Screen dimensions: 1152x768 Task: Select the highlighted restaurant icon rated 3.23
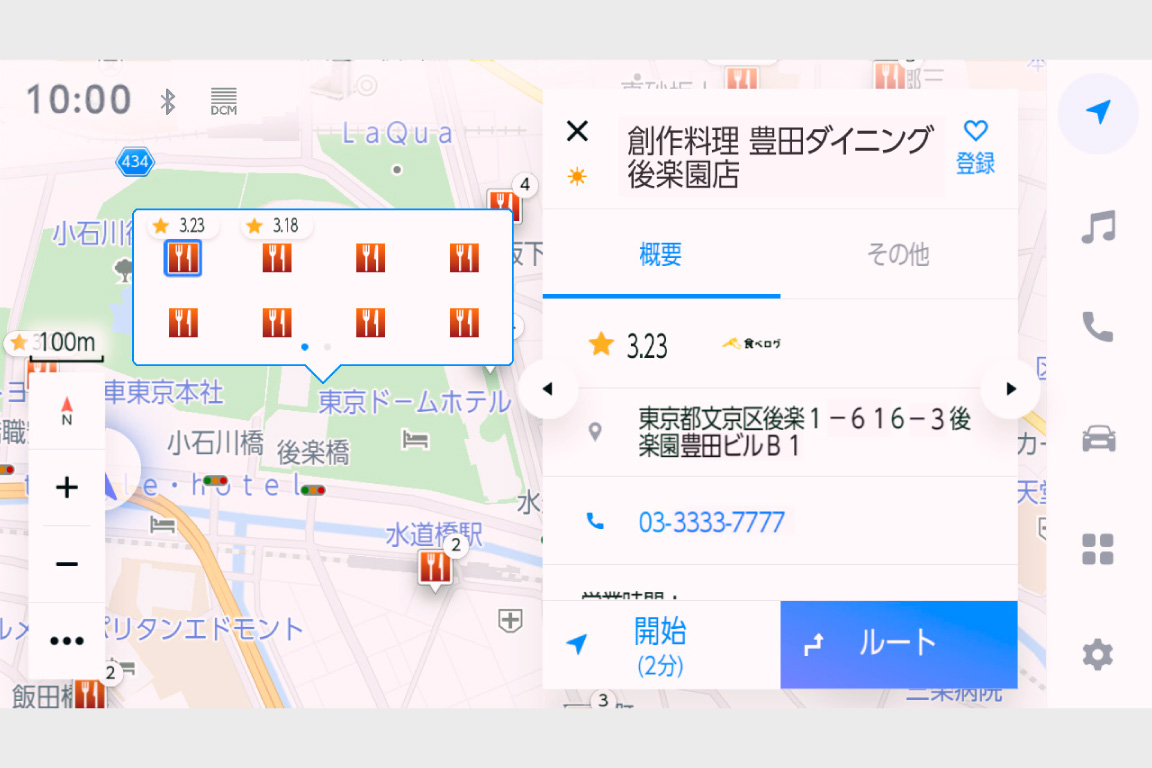click(x=182, y=258)
